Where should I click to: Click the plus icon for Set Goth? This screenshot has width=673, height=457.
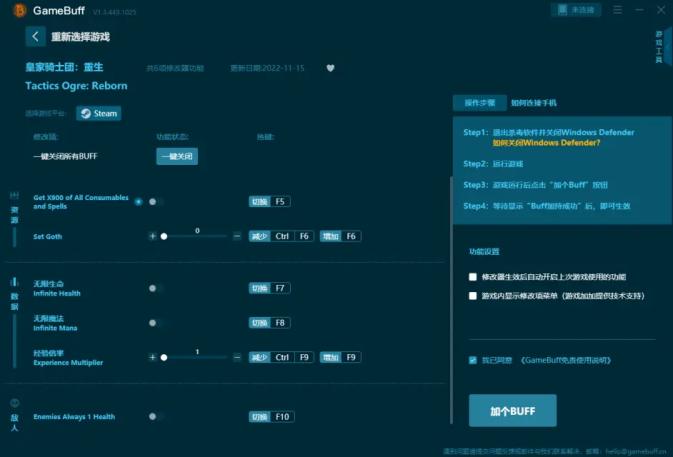[153, 236]
